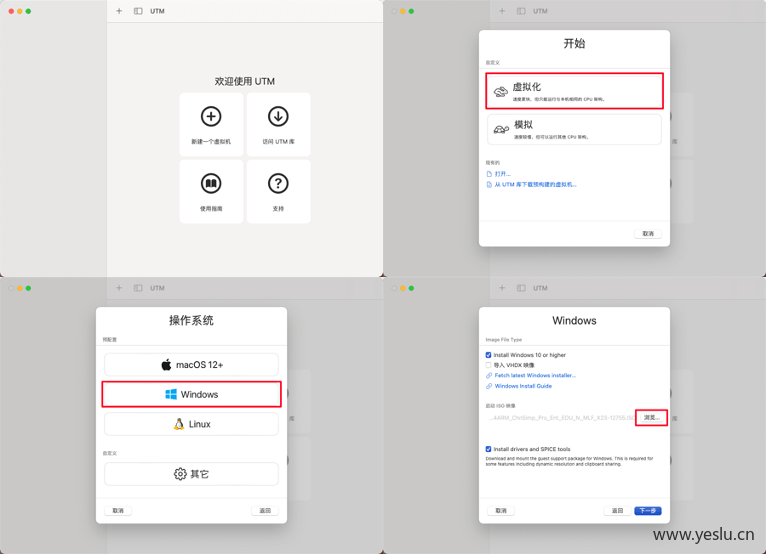Click sidebar toggle icon behind the Windows dialog
Screen dimensions: 766x554
[521, 288]
